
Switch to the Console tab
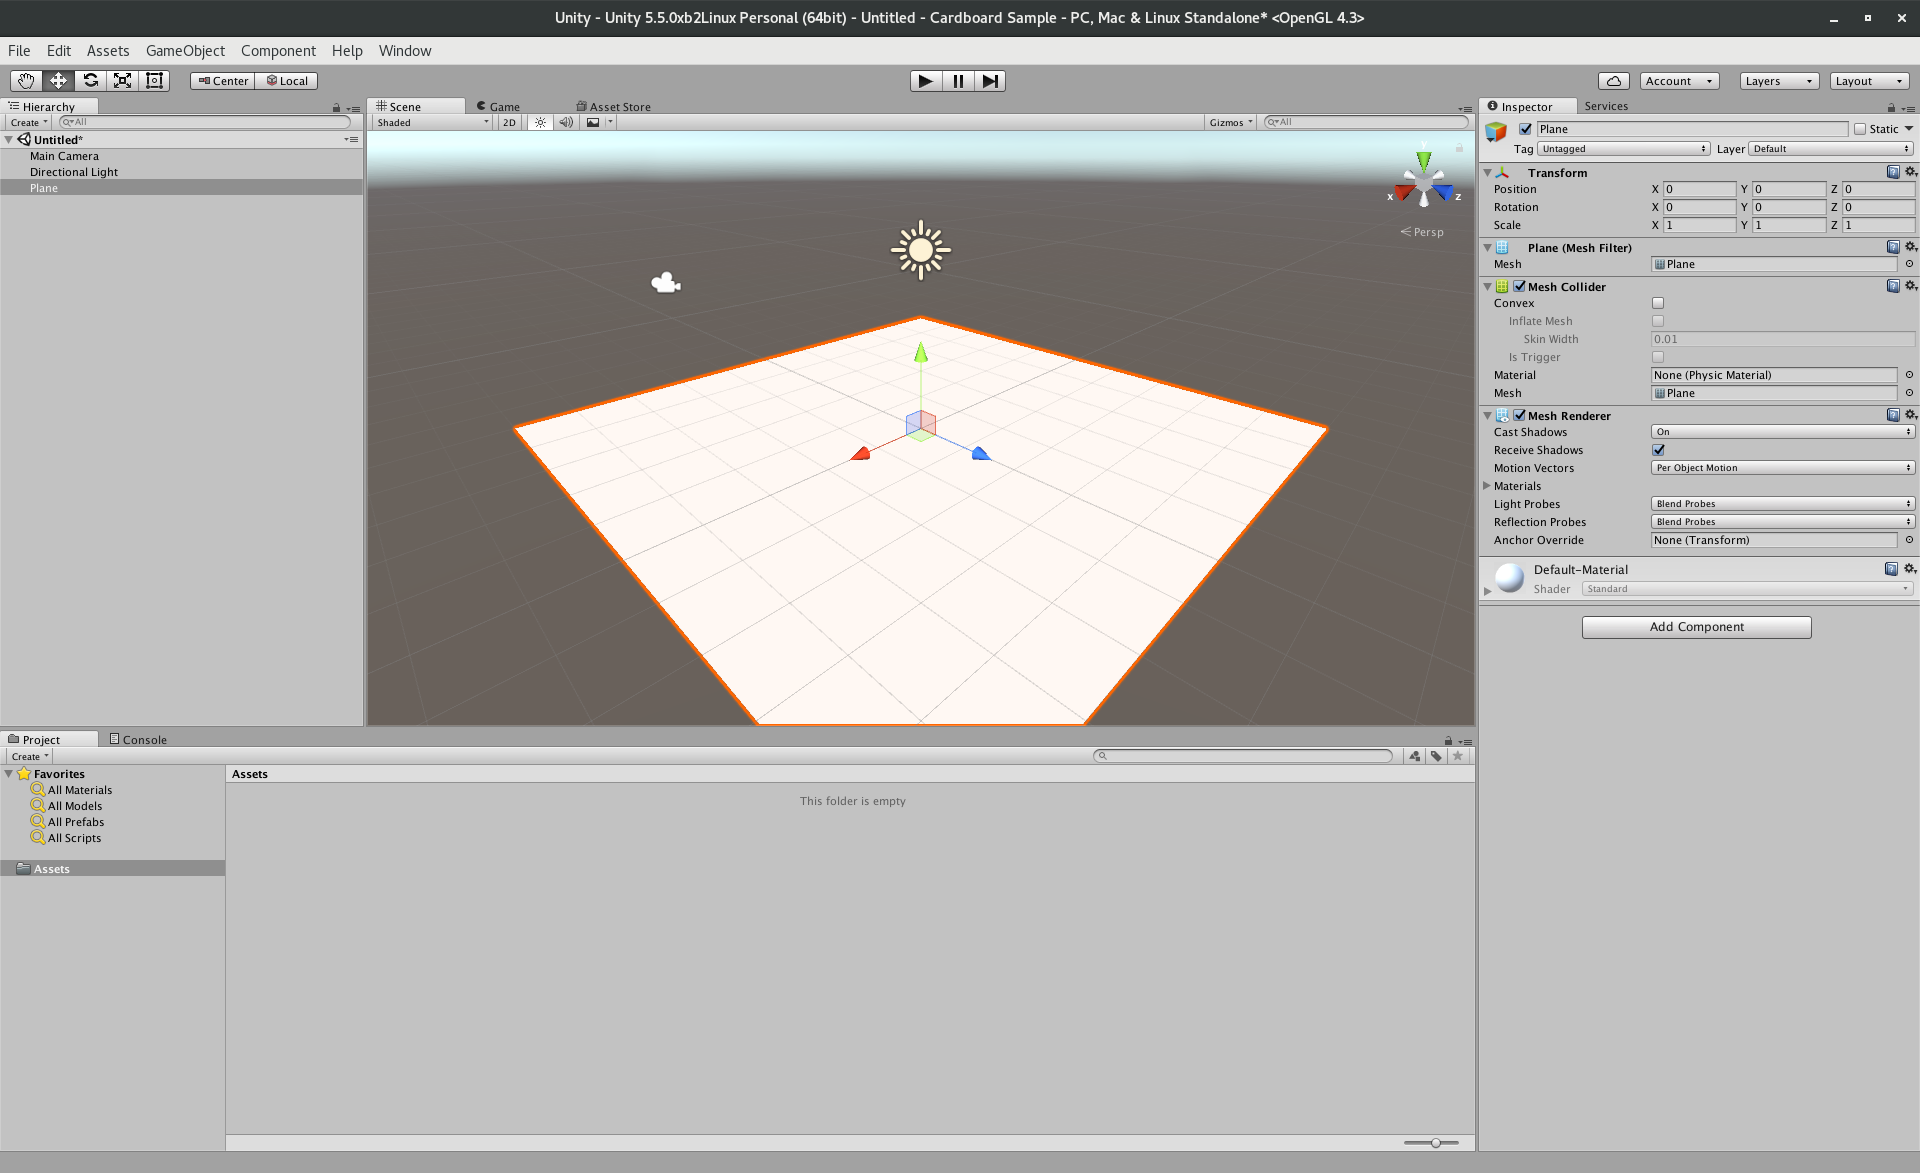pyautogui.click(x=138, y=740)
